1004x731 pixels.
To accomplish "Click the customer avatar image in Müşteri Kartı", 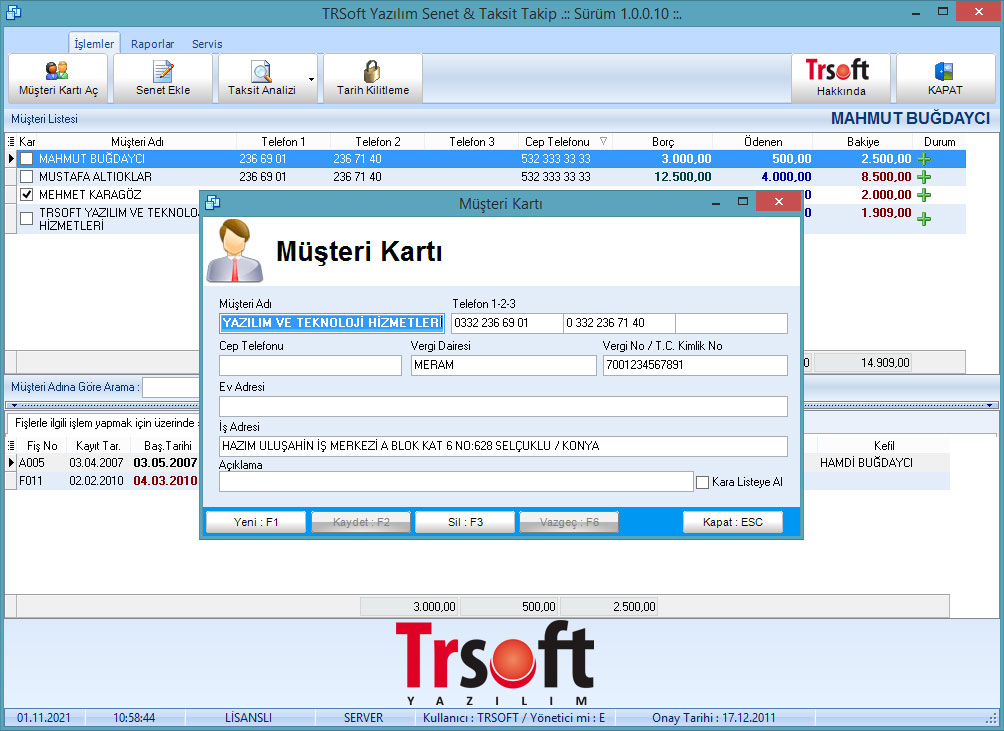I will tap(235, 250).
